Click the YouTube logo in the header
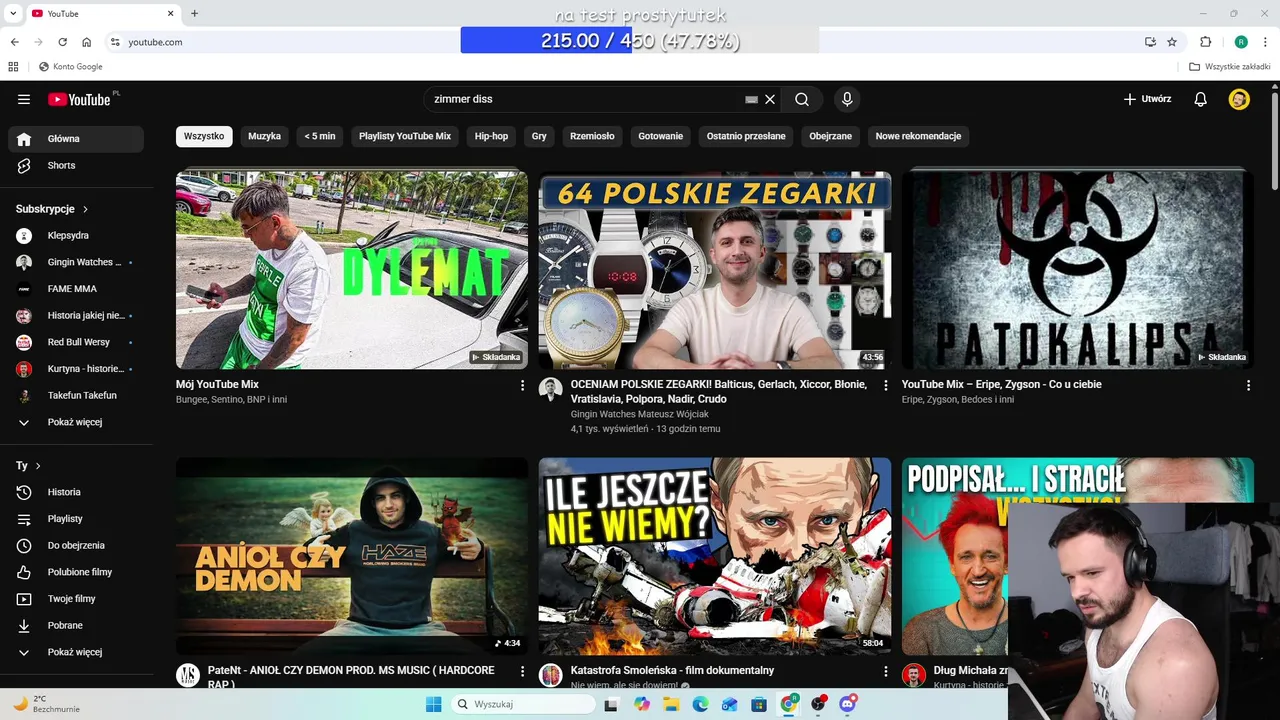The height and width of the screenshot is (720, 1280). point(79,99)
